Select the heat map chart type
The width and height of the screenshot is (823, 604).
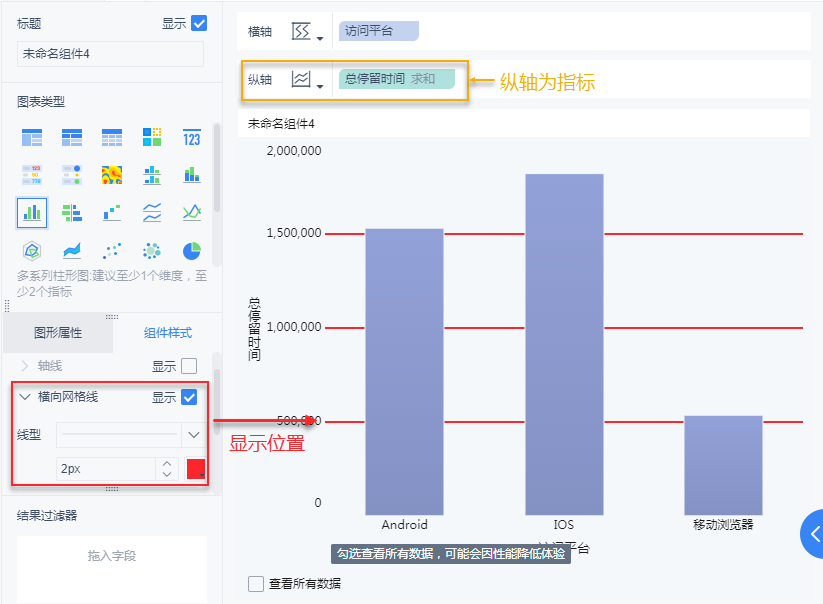coord(112,175)
